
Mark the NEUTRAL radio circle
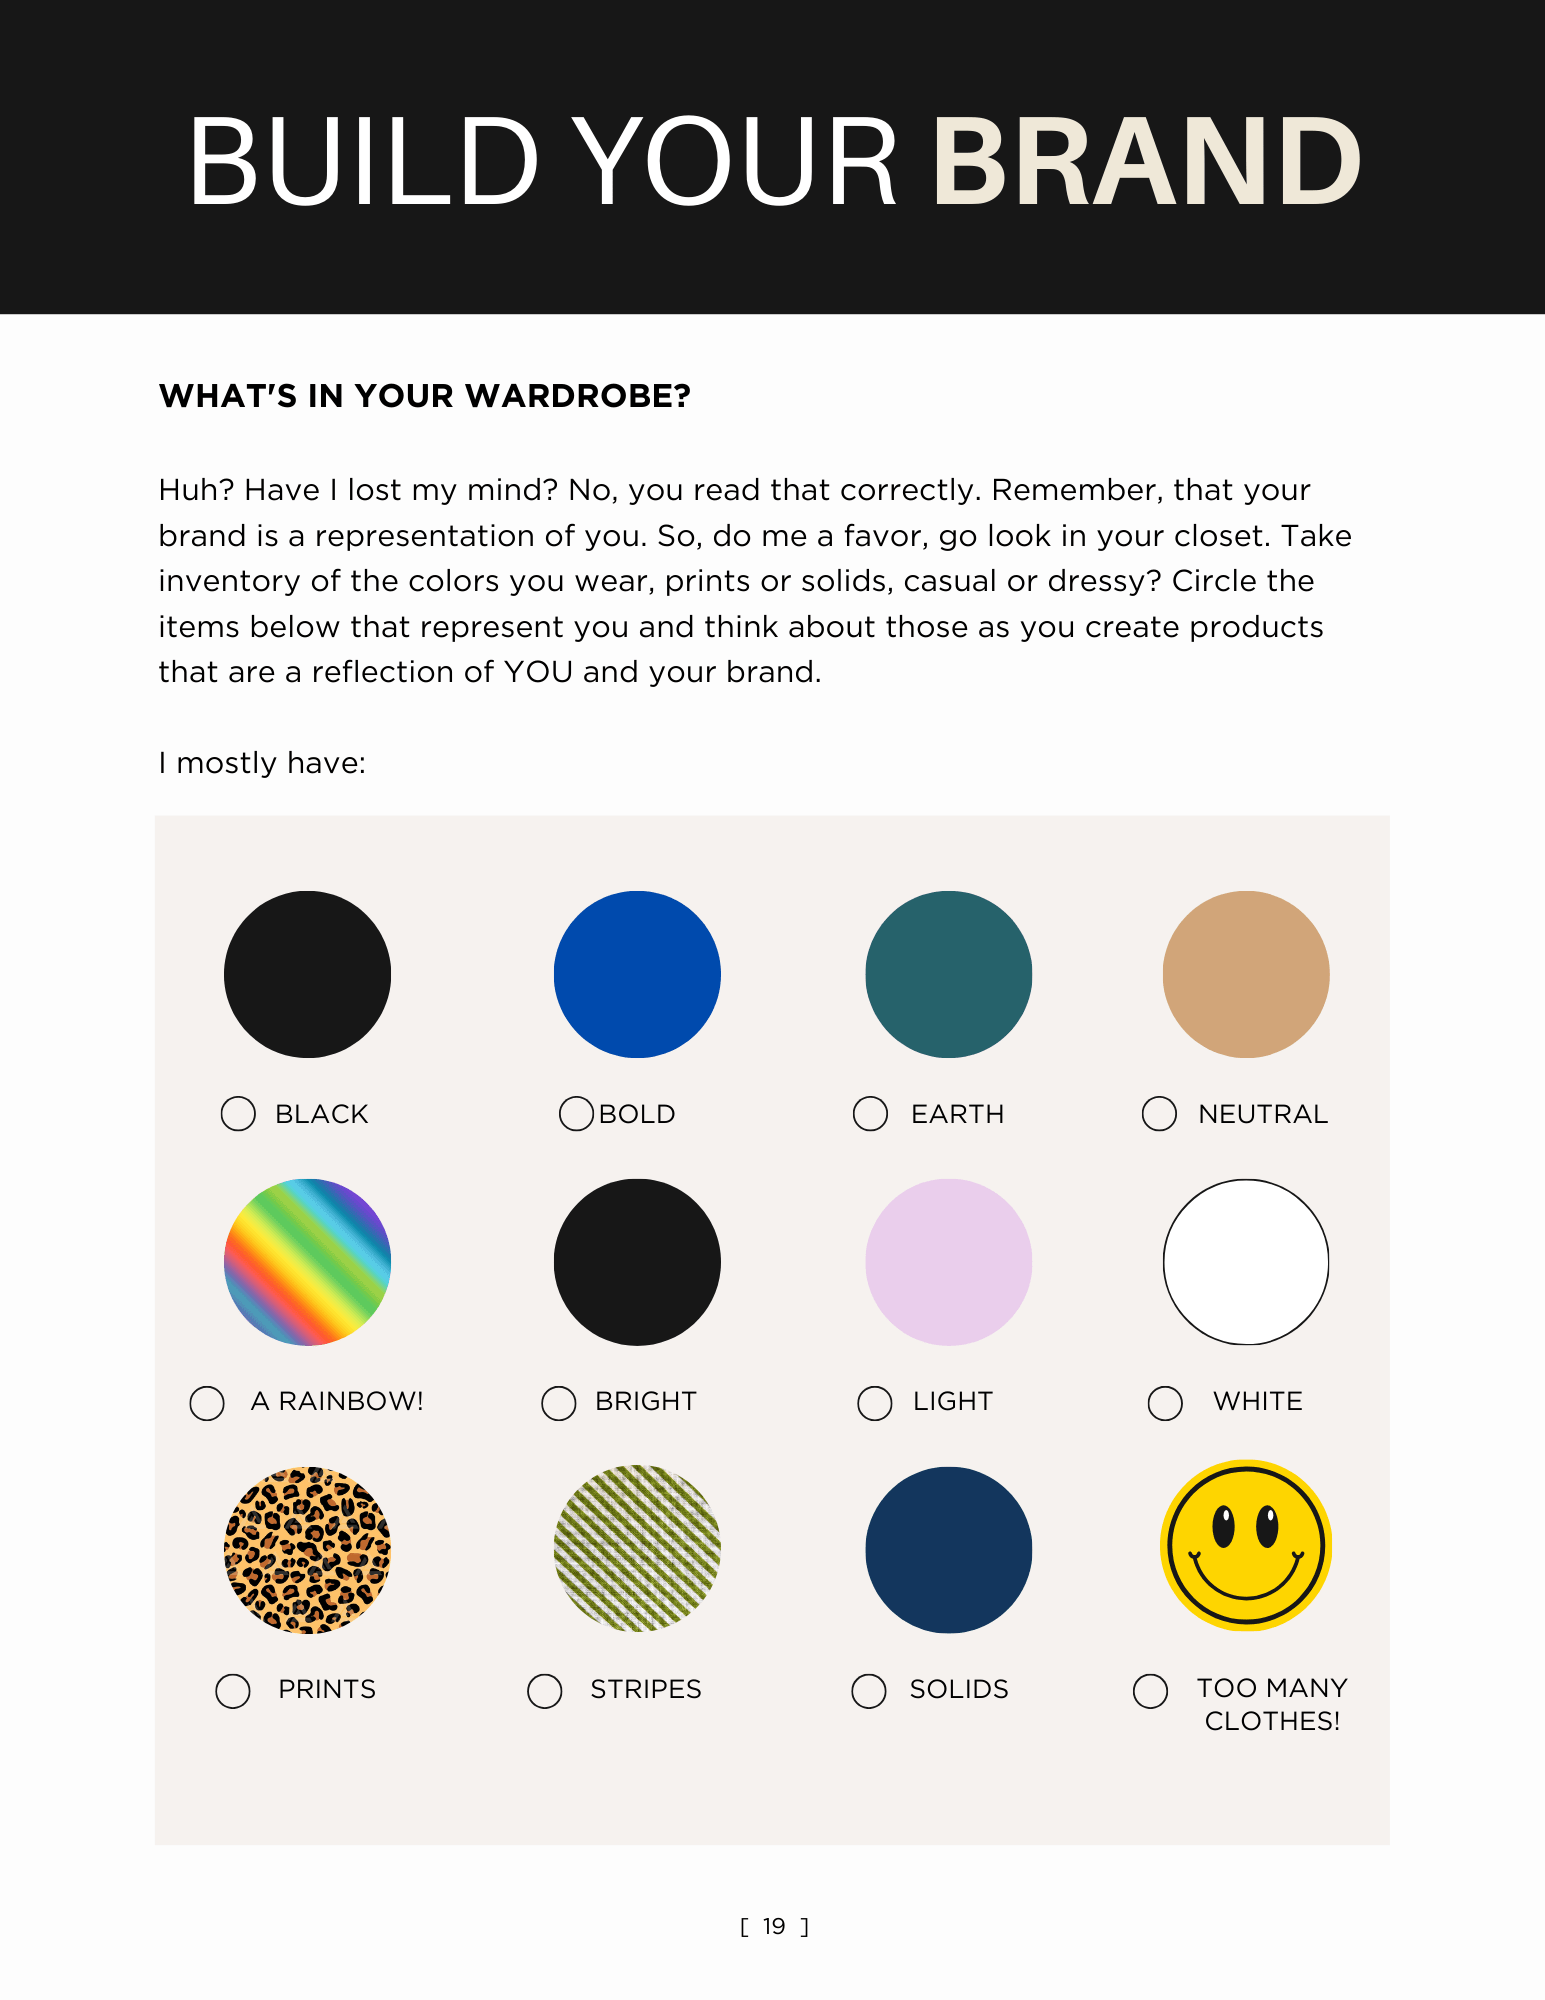click(x=1159, y=1114)
